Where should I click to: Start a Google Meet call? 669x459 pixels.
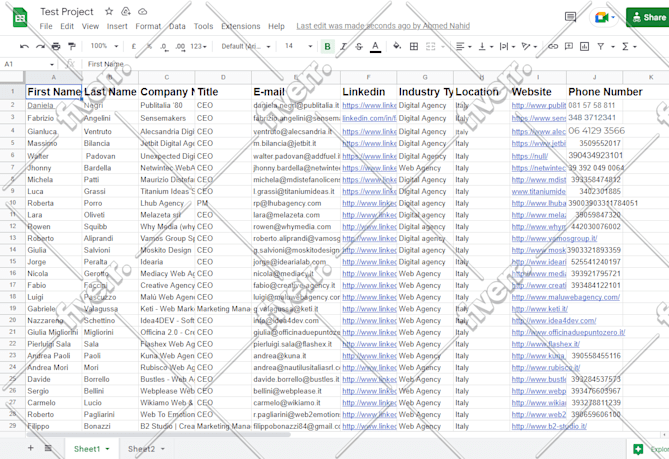(x=604, y=17)
